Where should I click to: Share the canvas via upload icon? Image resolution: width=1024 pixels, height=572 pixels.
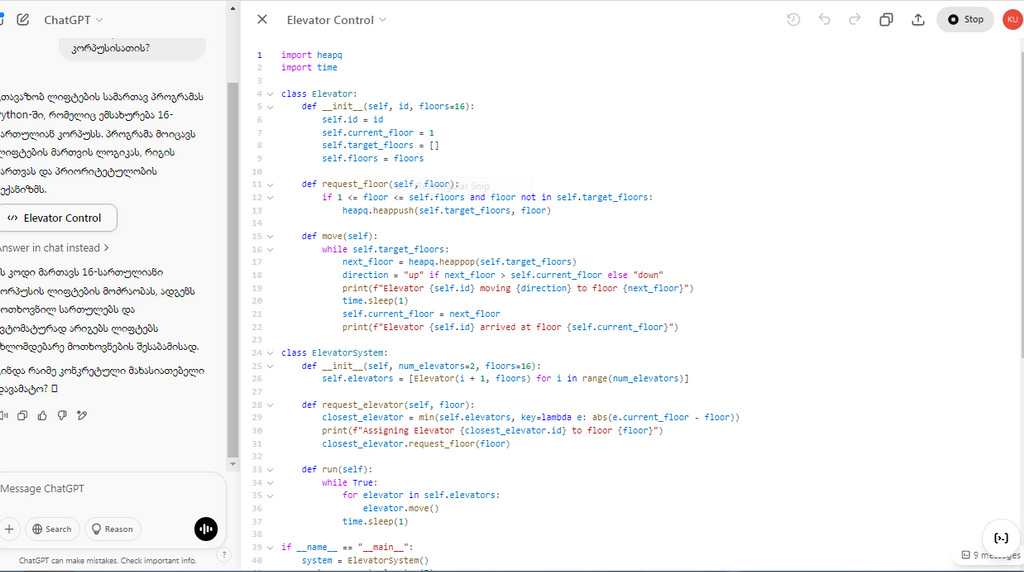(x=918, y=20)
